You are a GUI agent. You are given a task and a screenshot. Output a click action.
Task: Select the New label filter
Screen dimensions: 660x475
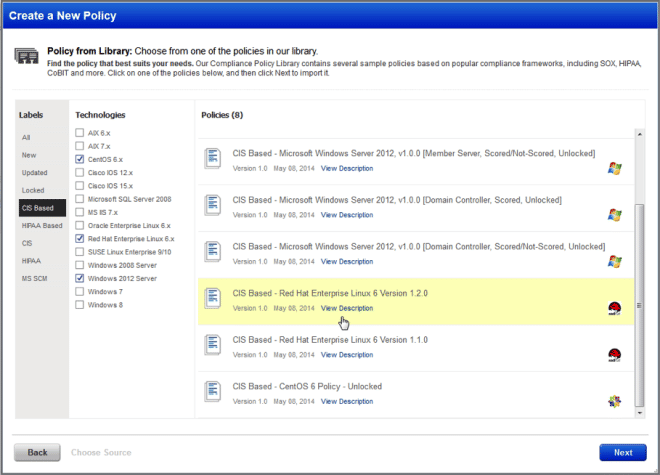pyautogui.click(x=29, y=155)
